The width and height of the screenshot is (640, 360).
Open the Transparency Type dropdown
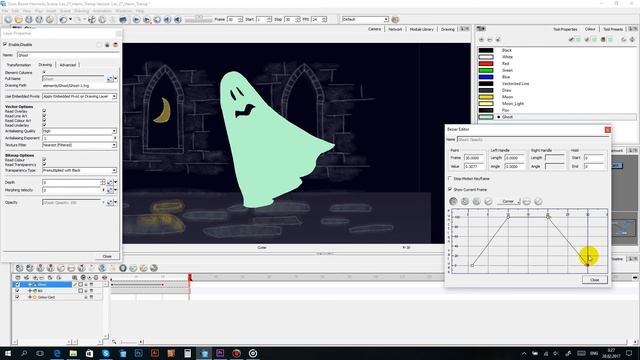80,170
